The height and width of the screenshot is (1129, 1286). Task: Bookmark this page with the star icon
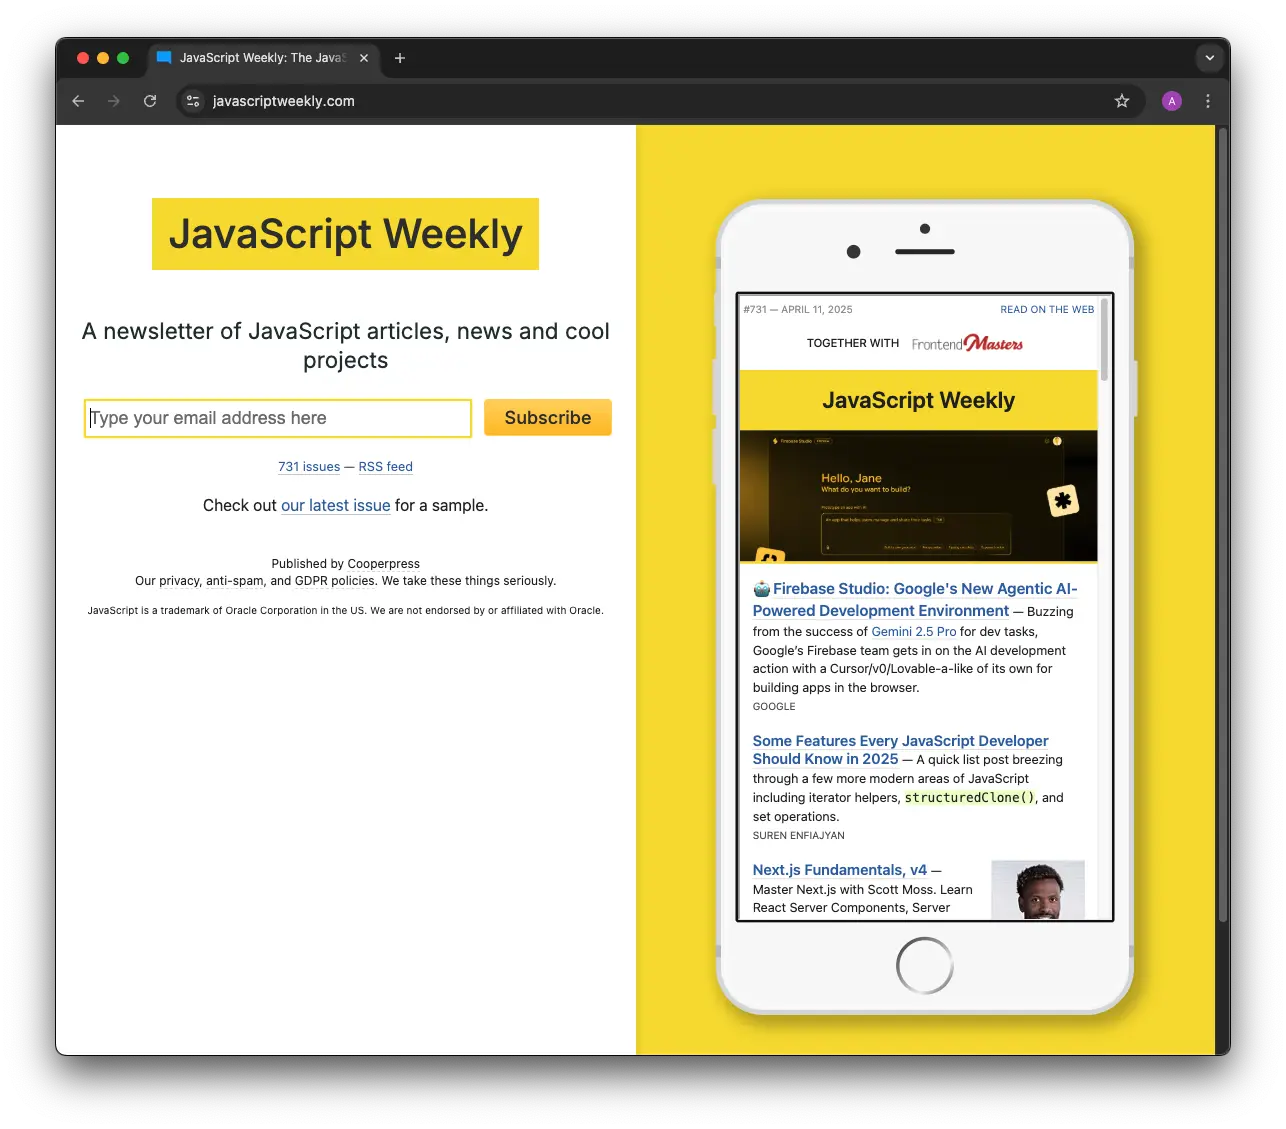point(1122,101)
